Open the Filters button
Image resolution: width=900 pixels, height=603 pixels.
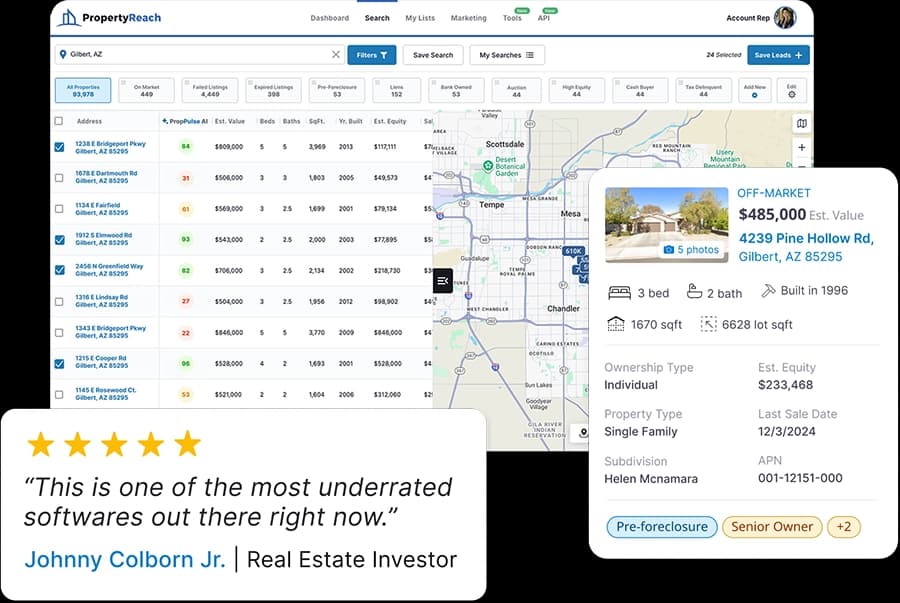[x=372, y=55]
